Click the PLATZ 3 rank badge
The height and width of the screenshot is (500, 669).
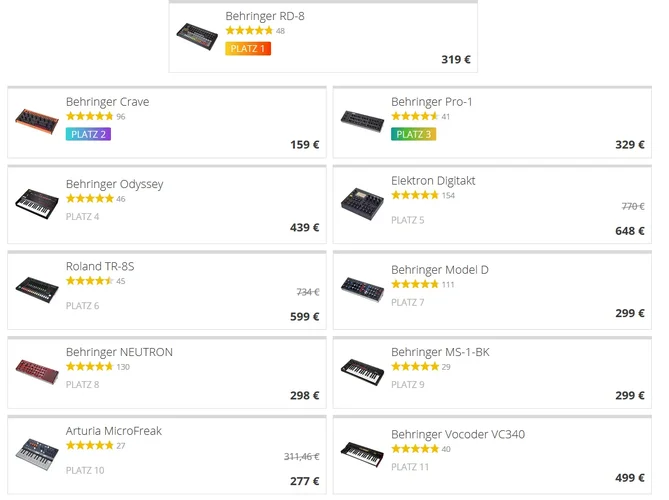[413, 134]
